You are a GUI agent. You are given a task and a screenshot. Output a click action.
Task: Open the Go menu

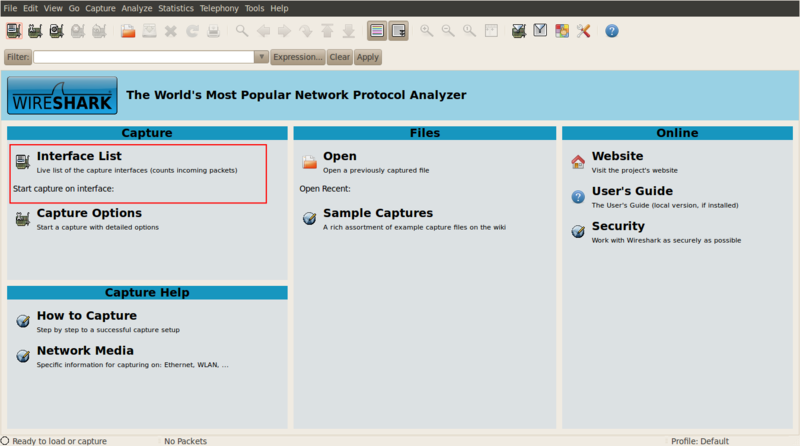point(74,8)
